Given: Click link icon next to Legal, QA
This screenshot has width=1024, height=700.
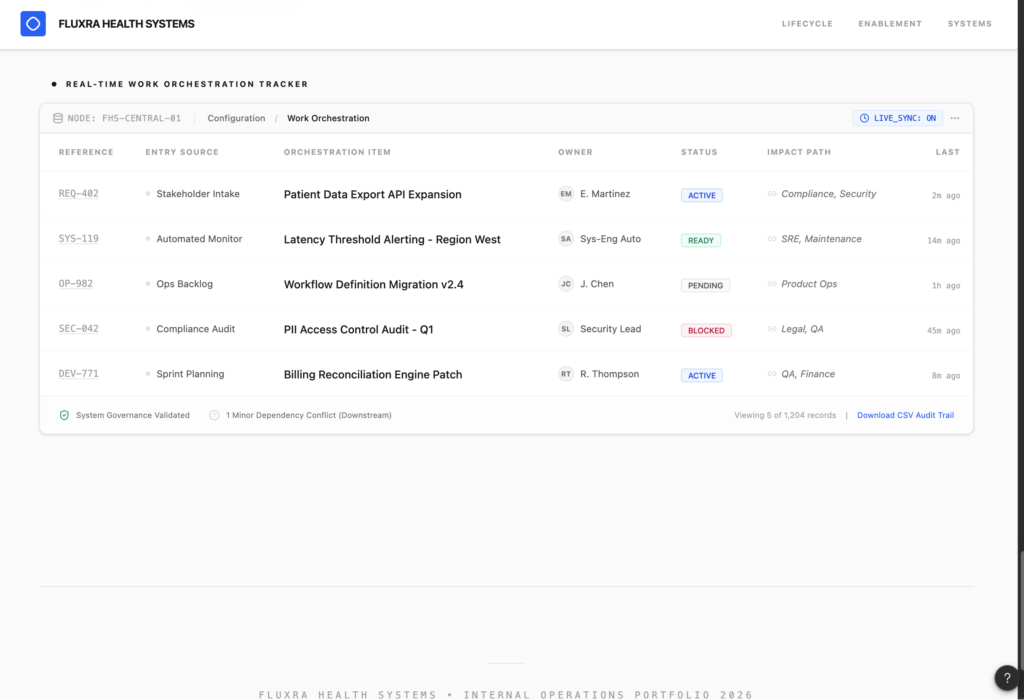Looking at the screenshot, I should coord(772,329).
